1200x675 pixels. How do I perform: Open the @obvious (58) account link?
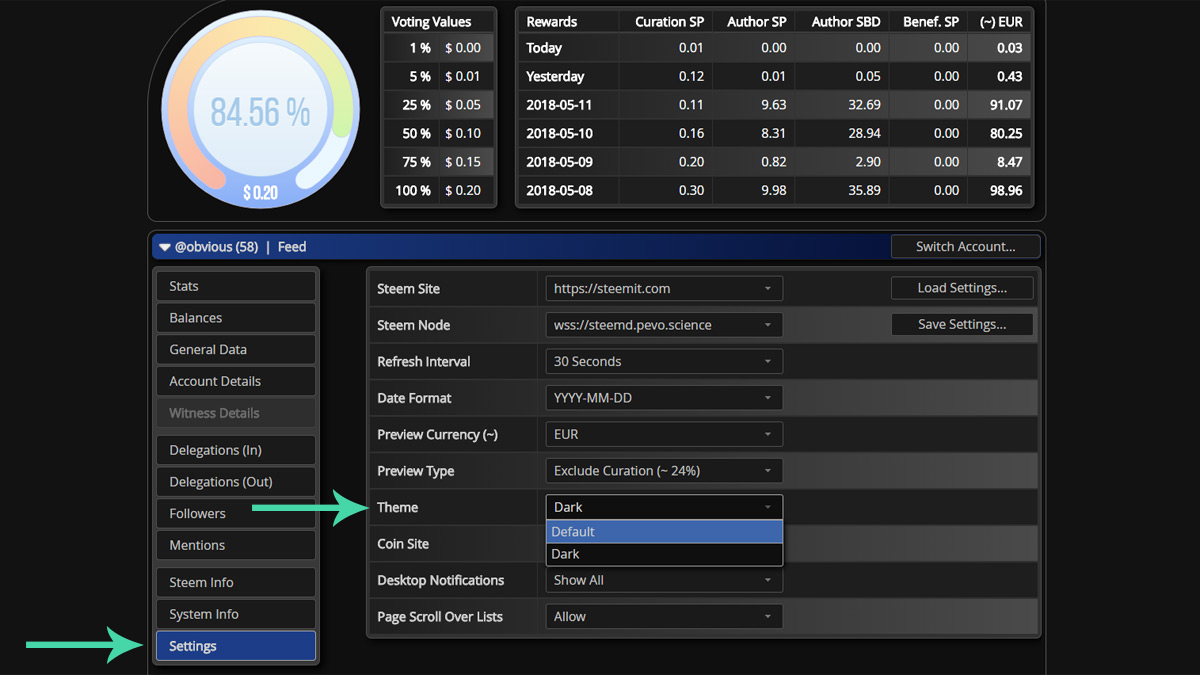click(x=217, y=247)
